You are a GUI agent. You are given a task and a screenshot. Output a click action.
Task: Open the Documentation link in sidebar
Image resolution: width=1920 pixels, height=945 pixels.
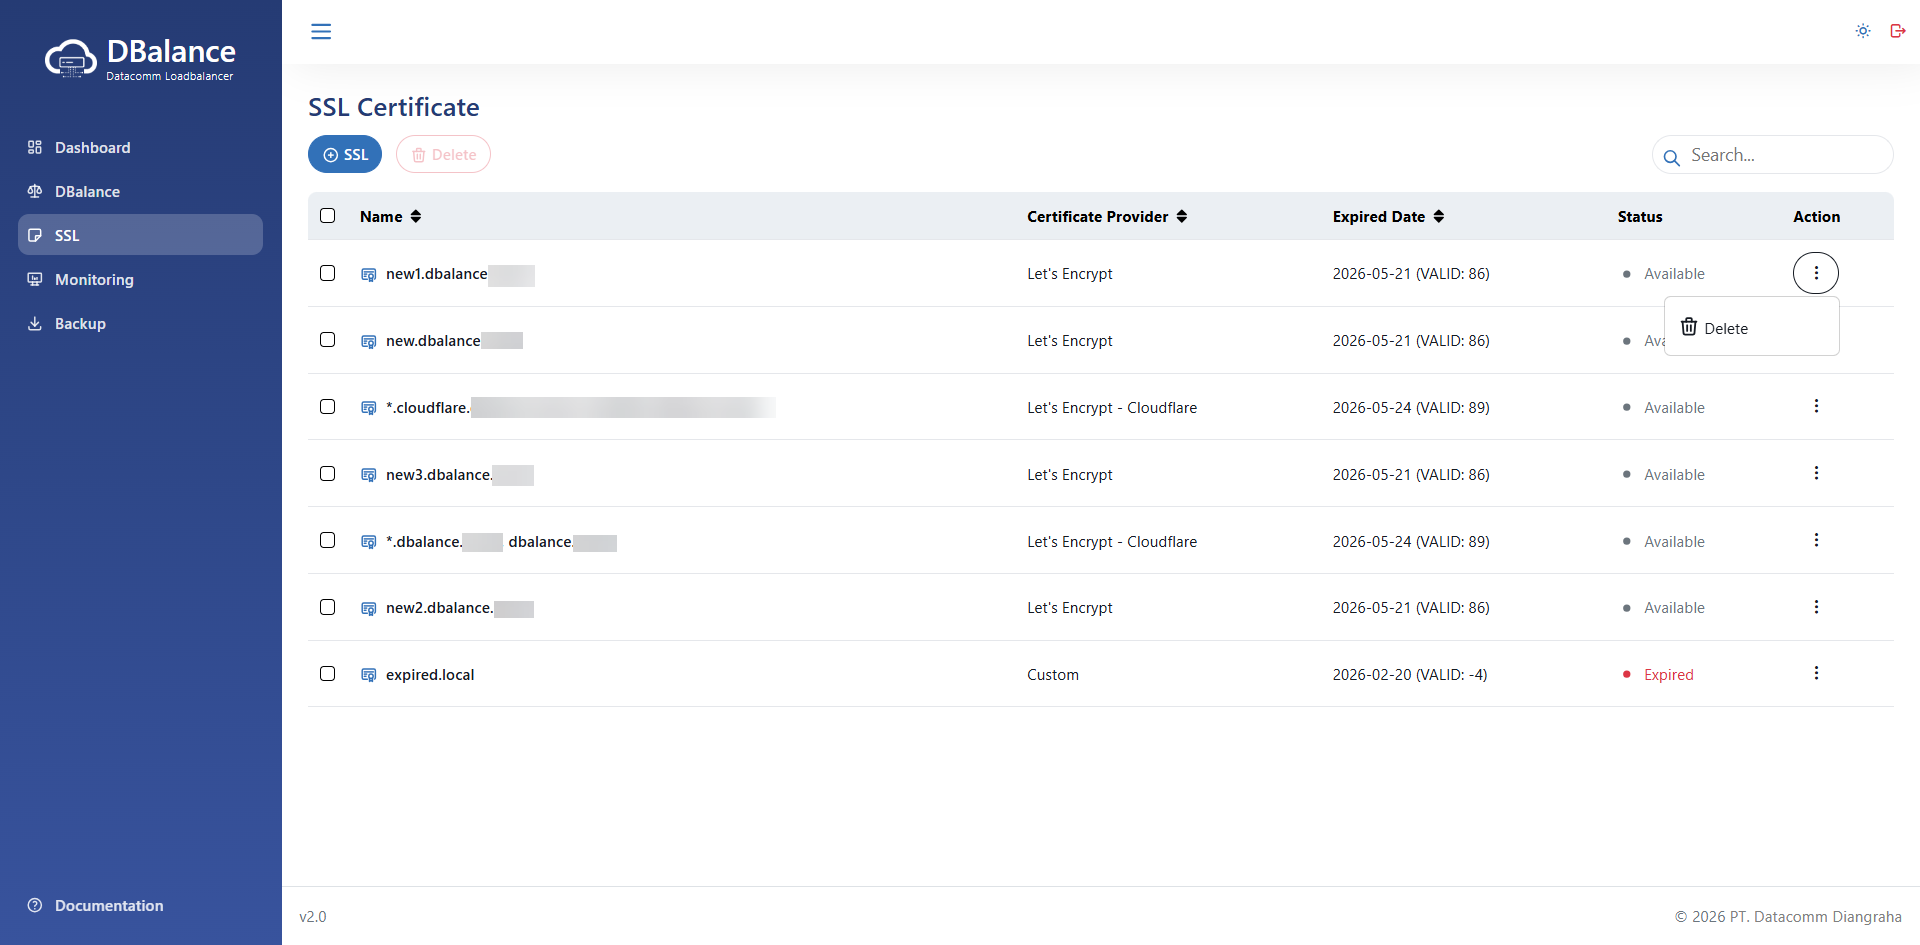click(108, 906)
